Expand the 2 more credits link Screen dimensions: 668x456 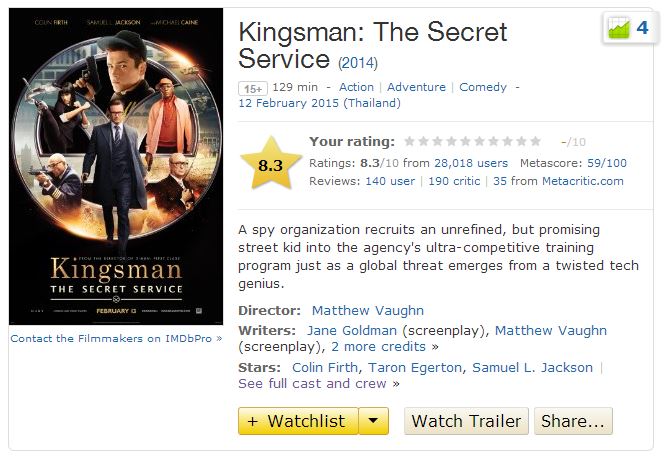[385, 347]
